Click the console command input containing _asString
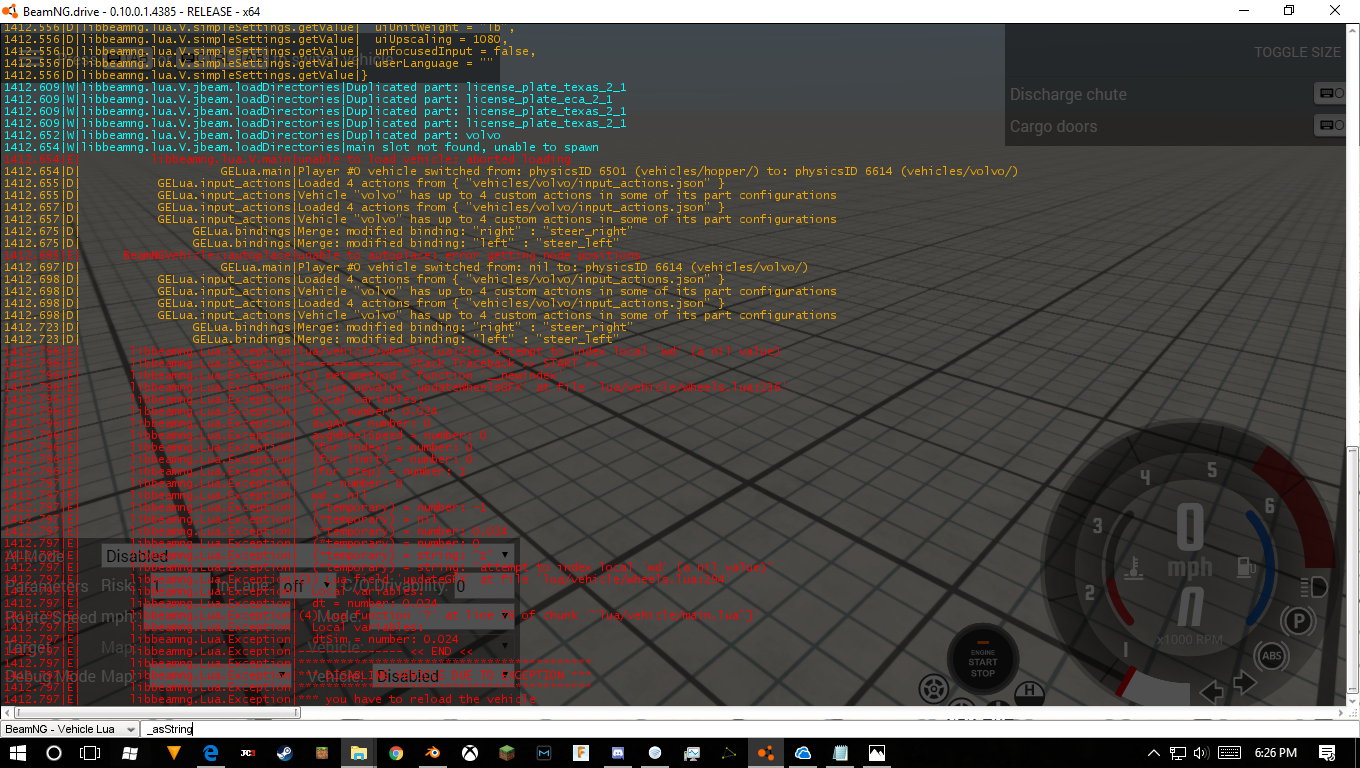Image resolution: width=1360 pixels, height=768 pixels. point(750,730)
